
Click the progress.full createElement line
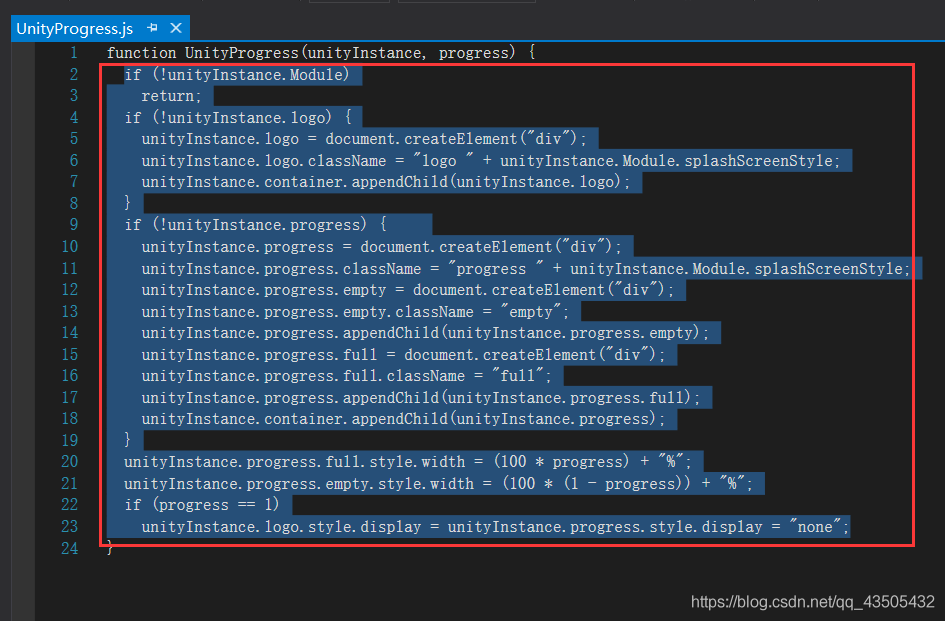click(403, 355)
